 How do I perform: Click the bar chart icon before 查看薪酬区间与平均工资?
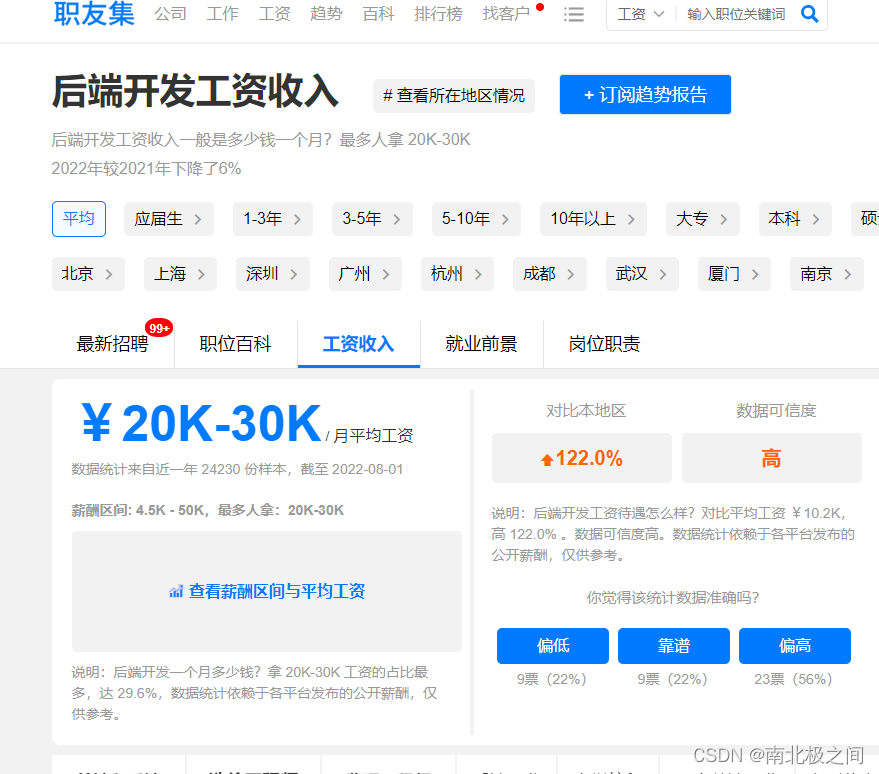point(177,591)
